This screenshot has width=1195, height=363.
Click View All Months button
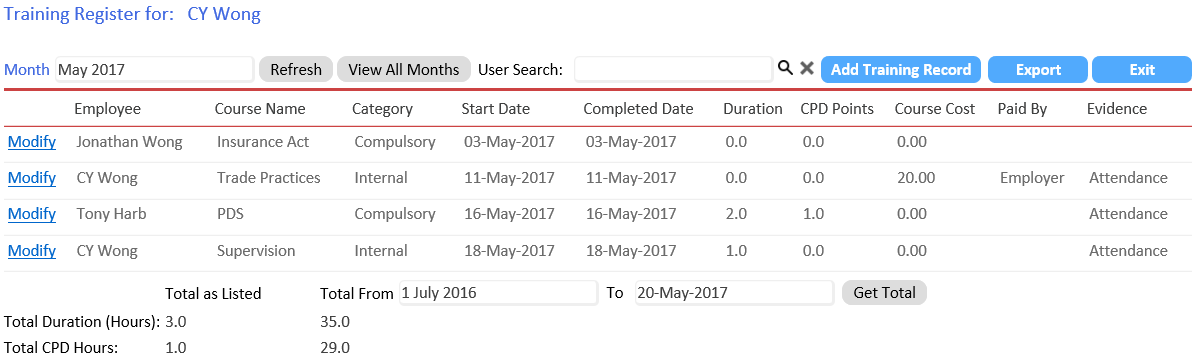(404, 69)
